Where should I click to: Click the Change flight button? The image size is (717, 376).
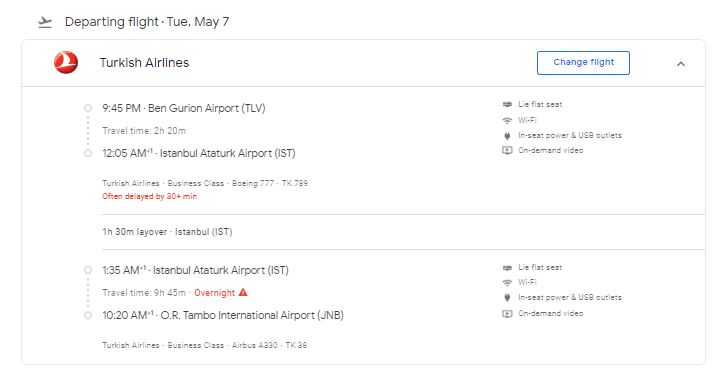coord(583,63)
